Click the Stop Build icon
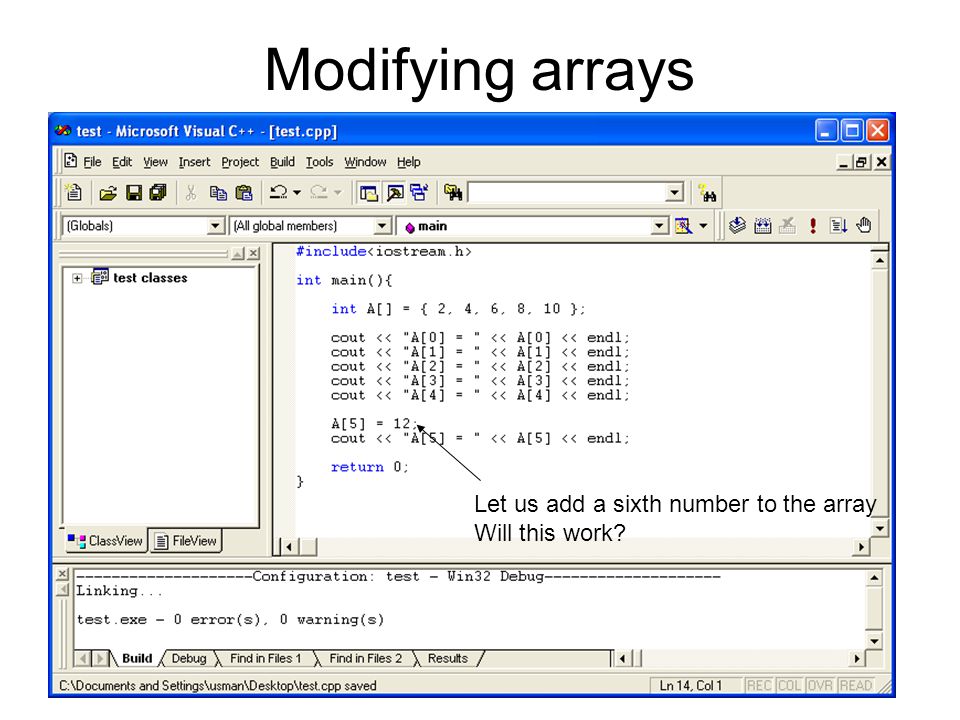The image size is (960, 720). (787, 226)
